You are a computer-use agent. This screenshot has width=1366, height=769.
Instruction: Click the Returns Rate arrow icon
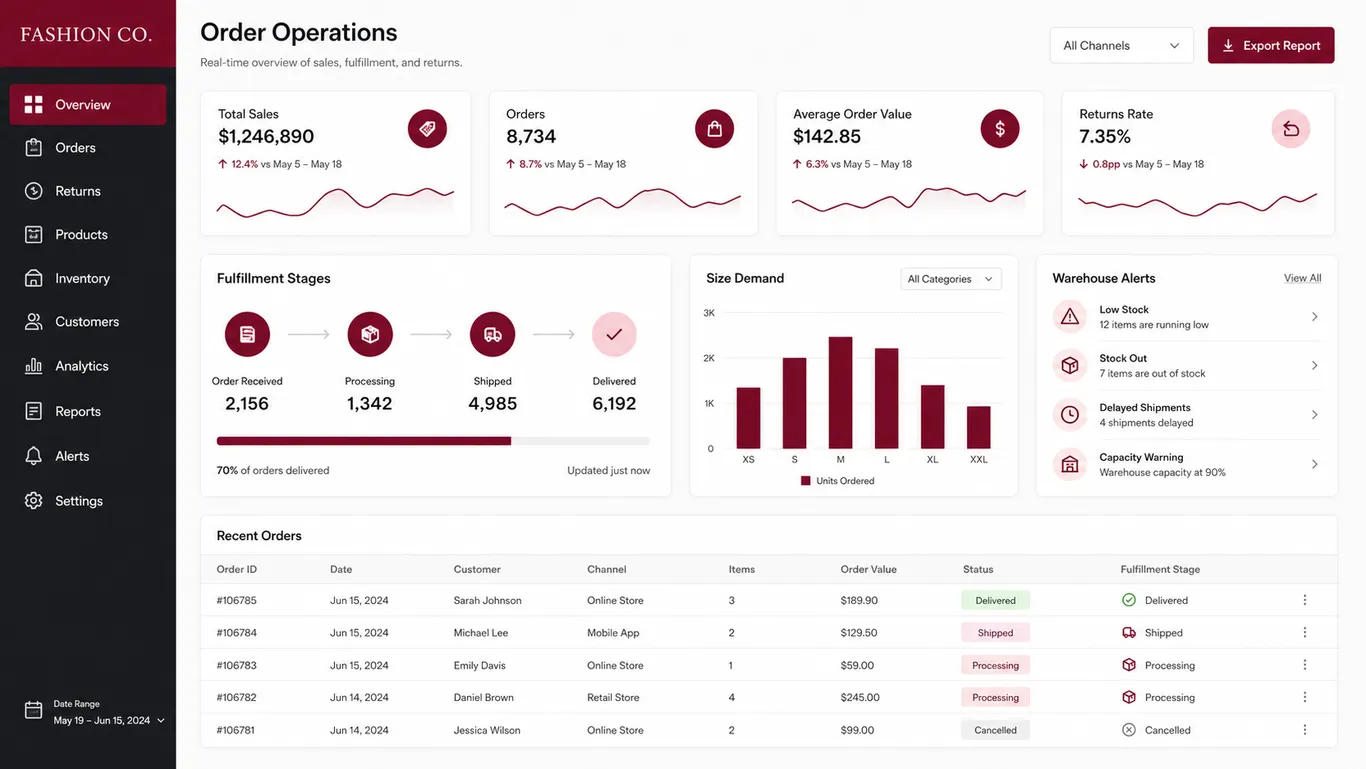1290,129
